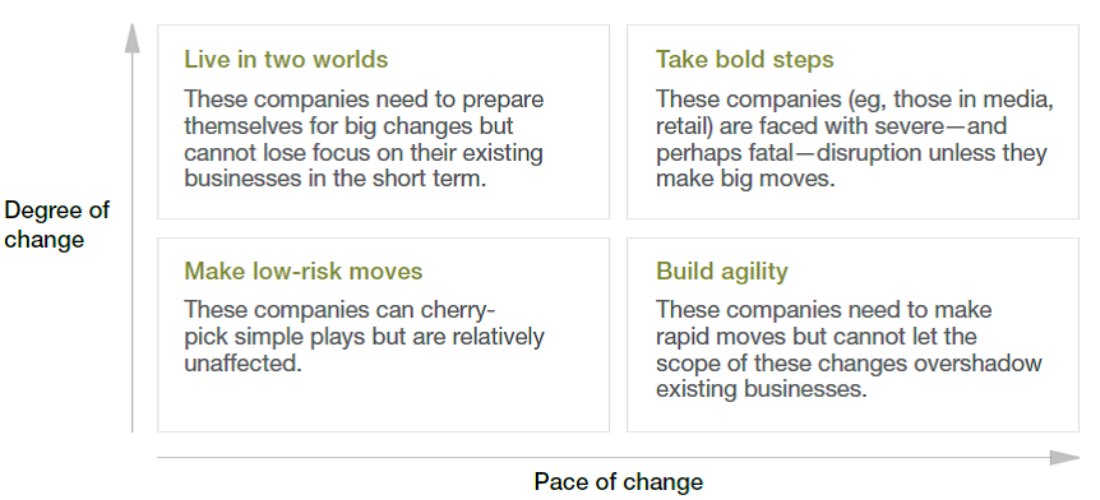Viewport: 1100px width, 500px height.
Task: Click the 'Live in two worlds' description text
Action: (363, 138)
